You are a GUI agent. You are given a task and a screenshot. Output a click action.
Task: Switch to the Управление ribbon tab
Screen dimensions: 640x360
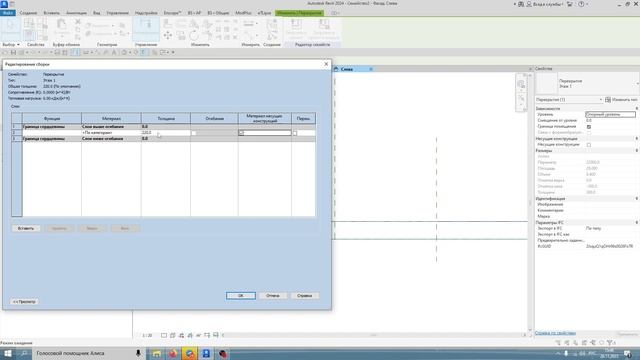click(118, 13)
